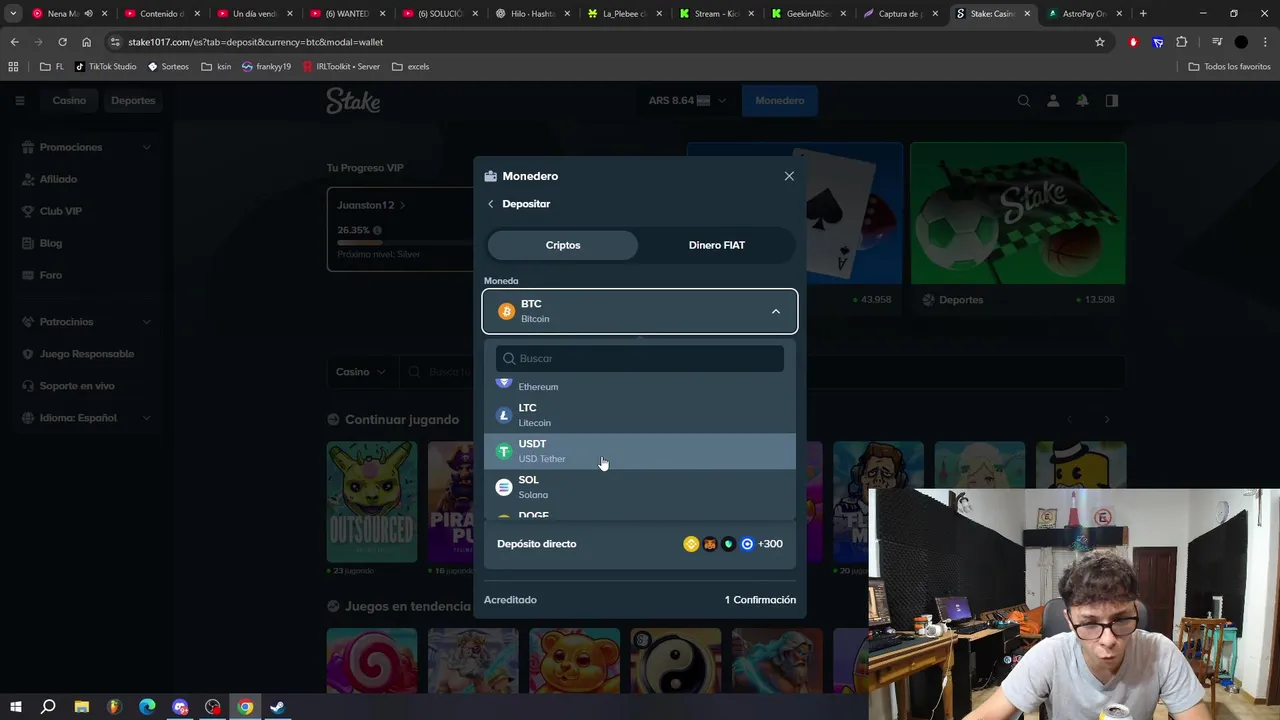This screenshot has height=720, width=1280.
Task: Expand the Idioma: Español language selector
Action: [86, 418]
